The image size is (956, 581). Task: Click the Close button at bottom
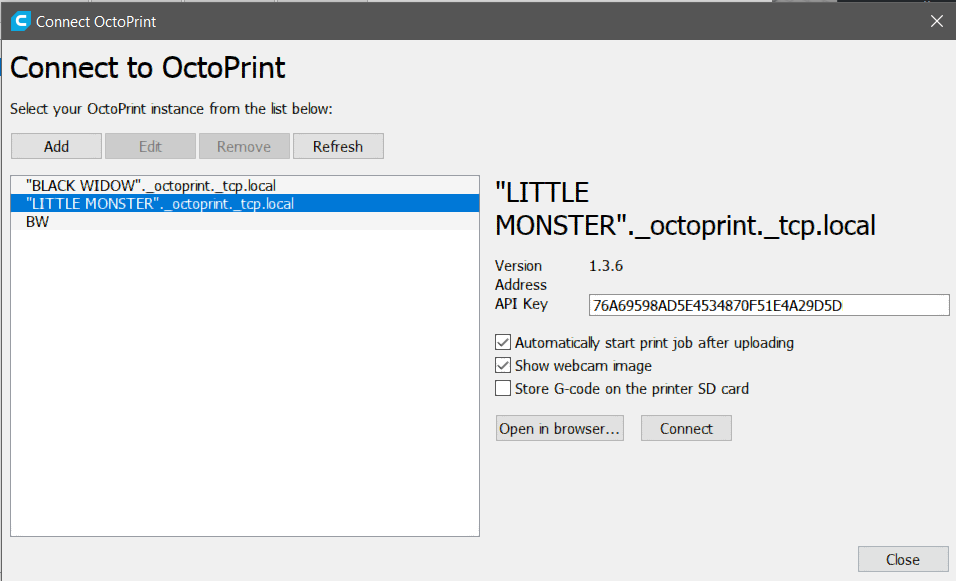click(x=903, y=559)
